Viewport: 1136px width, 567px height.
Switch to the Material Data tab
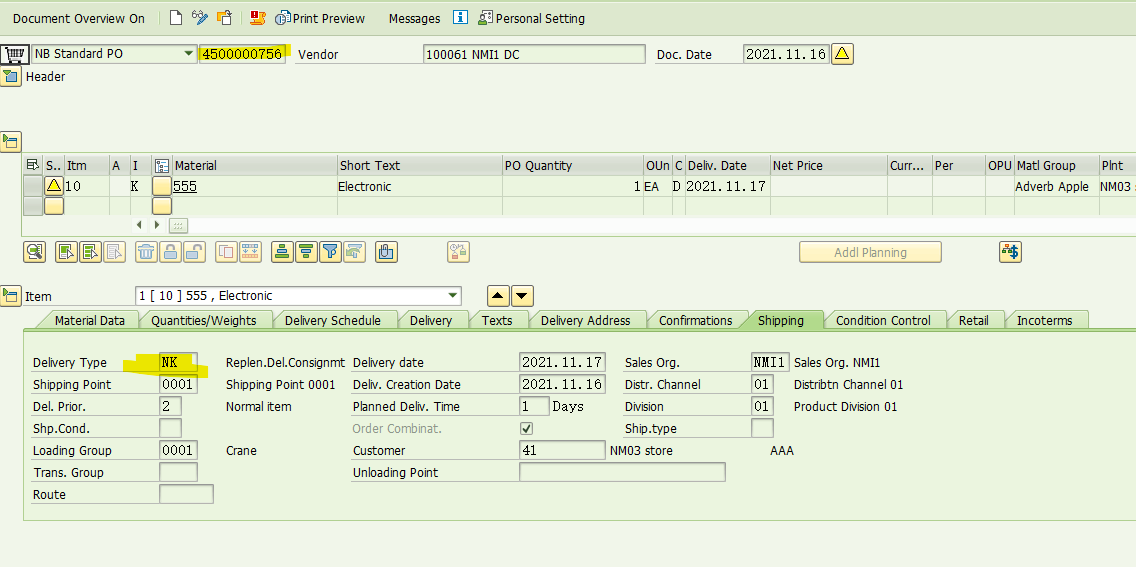(90, 320)
